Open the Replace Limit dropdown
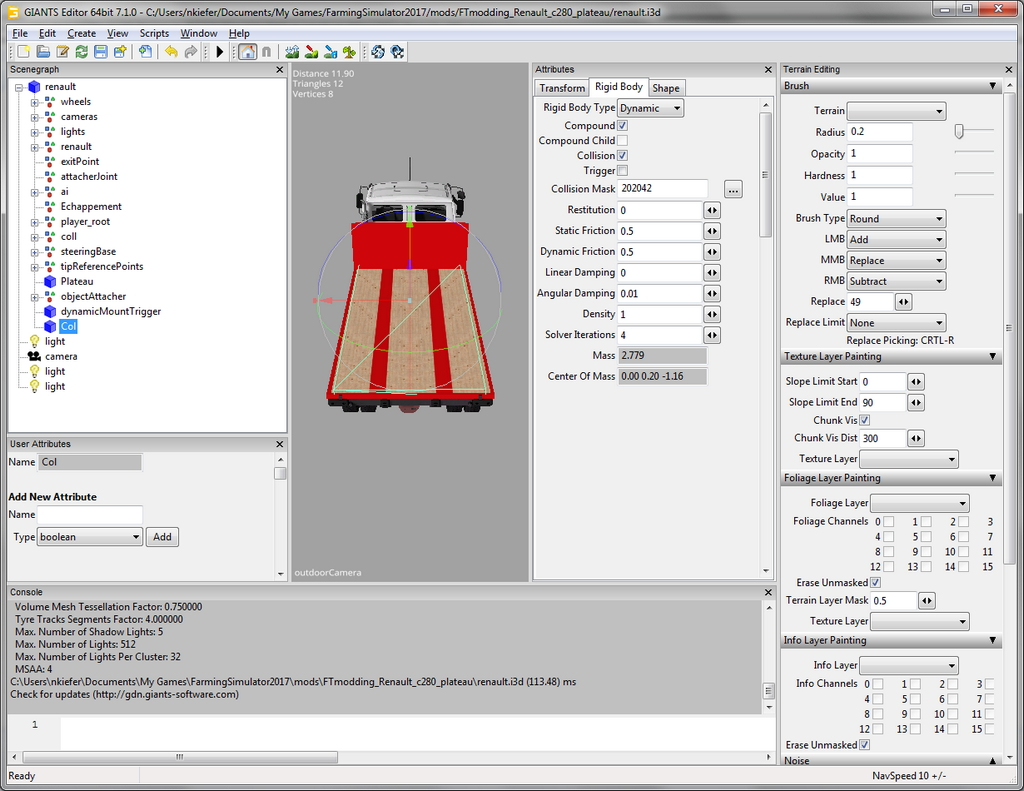The width and height of the screenshot is (1024, 791). click(x=897, y=323)
